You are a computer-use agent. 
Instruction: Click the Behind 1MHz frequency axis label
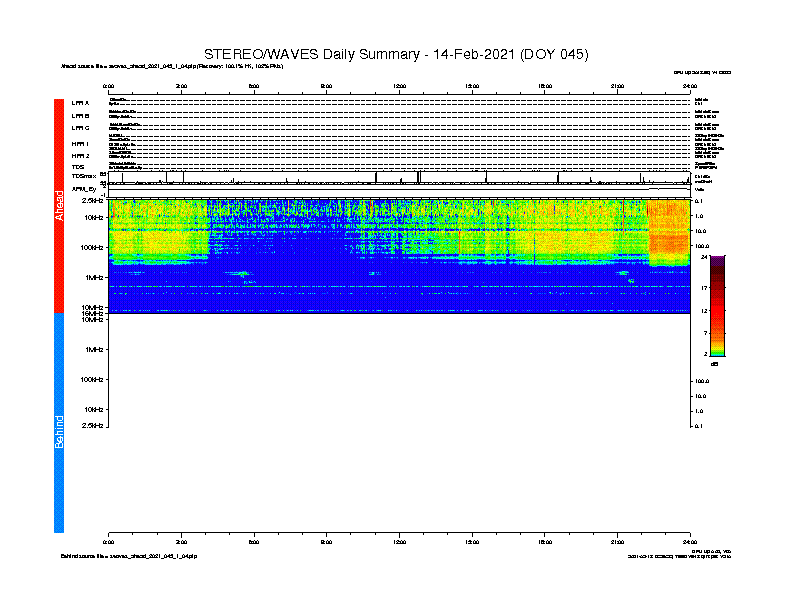click(x=94, y=349)
